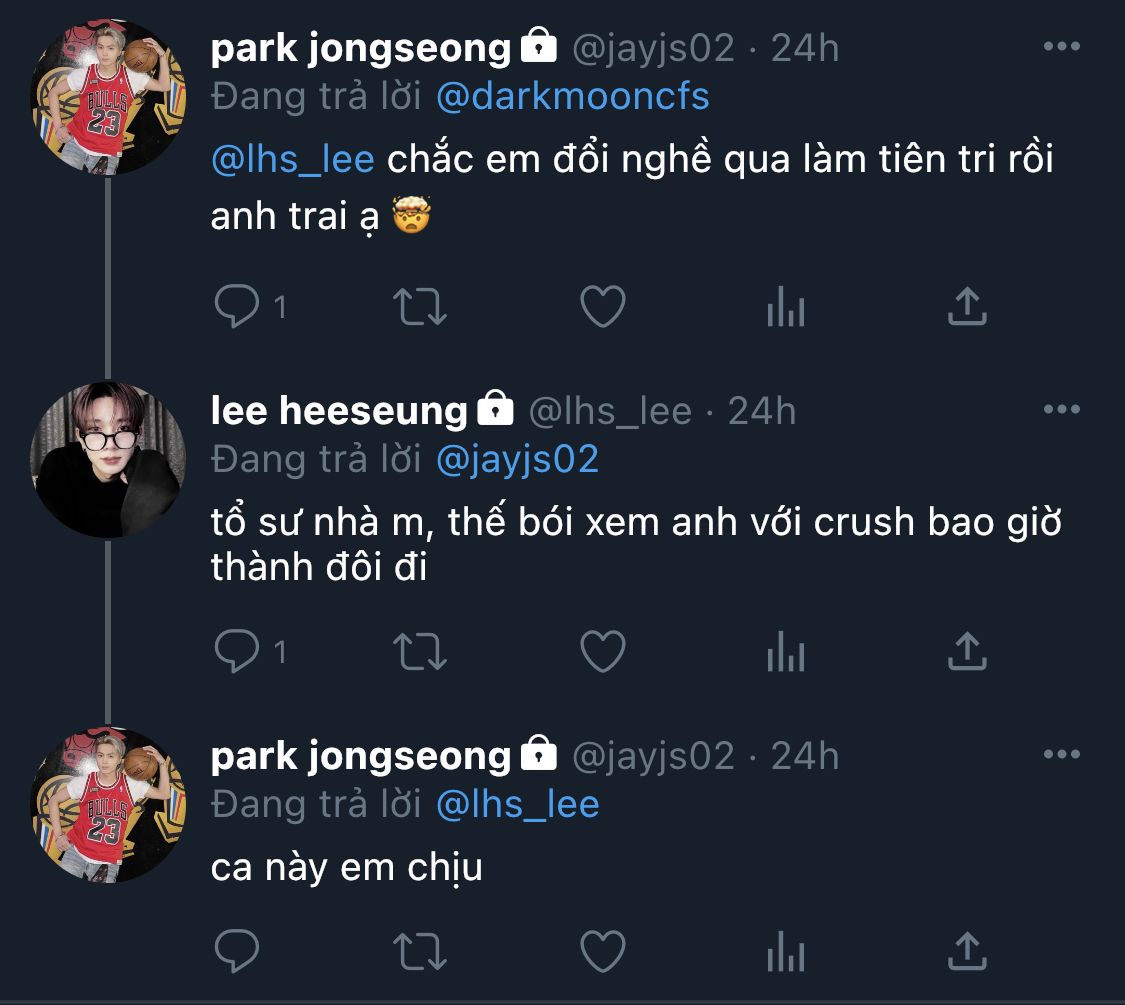The height and width of the screenshot is (1005, 1125).
Task: Reply to the first park jongseong tweet
Action: pos(237,307)
